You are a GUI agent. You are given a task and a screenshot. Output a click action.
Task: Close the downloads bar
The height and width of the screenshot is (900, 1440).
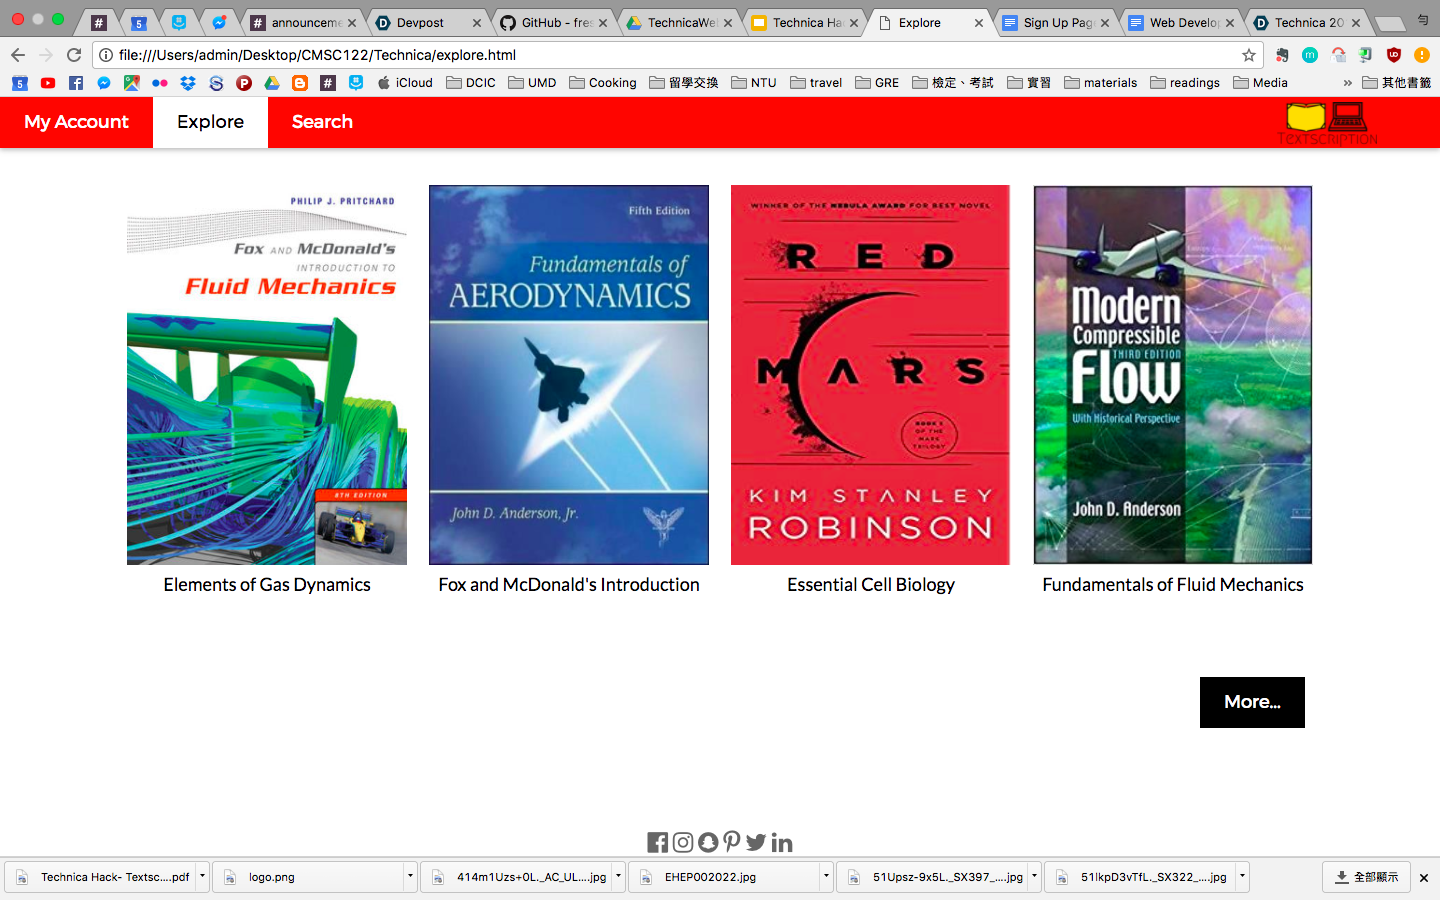(x=1424, y=878)
